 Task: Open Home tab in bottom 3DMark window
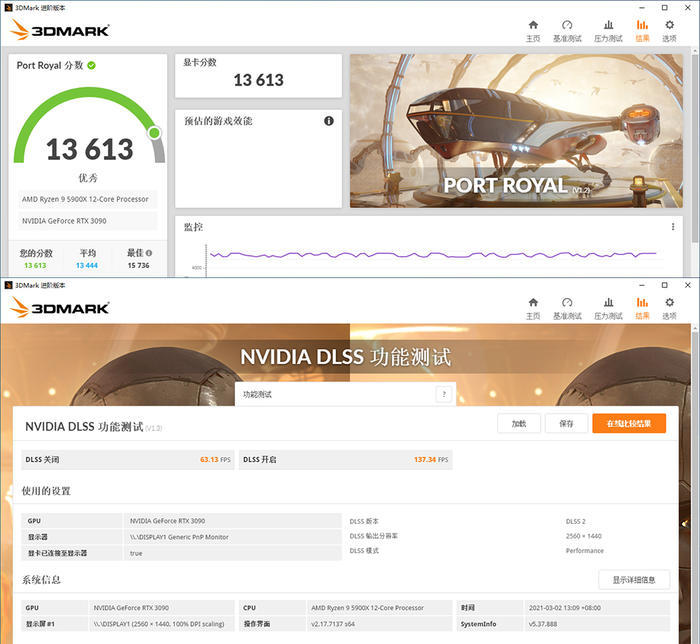point(533,308)
